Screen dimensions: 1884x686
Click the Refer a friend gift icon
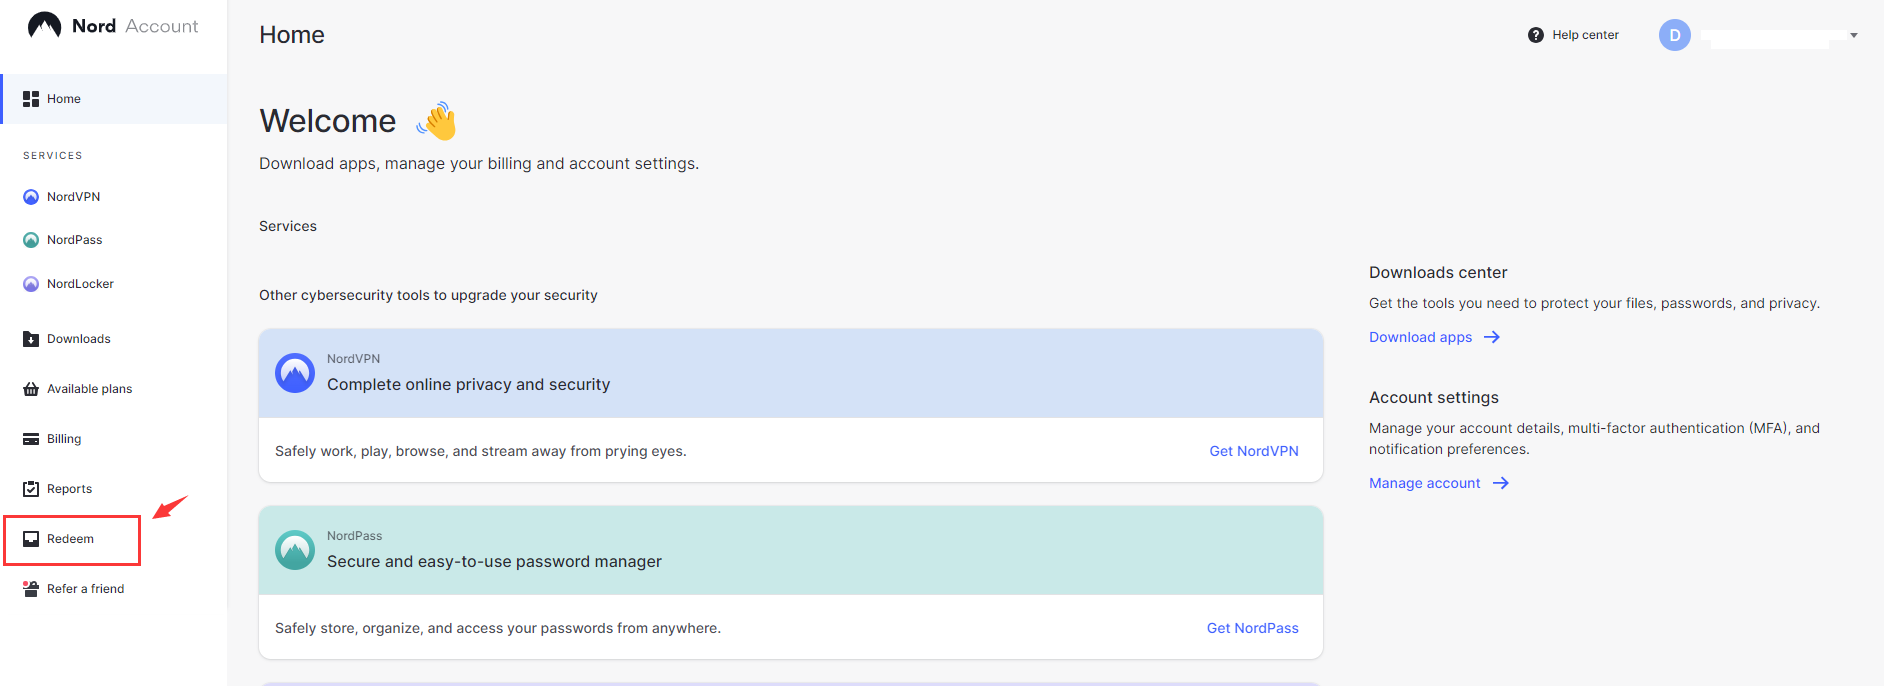pyautogui.click(x=31, y=589)
